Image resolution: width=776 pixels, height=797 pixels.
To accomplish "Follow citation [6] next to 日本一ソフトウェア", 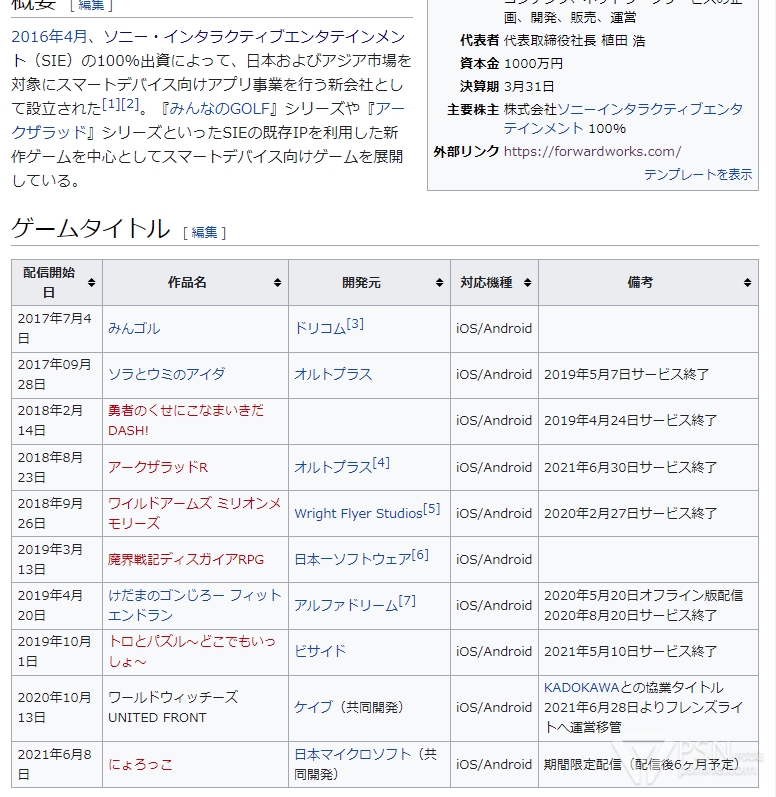I will pyautogui.click(x=420, y=555).
